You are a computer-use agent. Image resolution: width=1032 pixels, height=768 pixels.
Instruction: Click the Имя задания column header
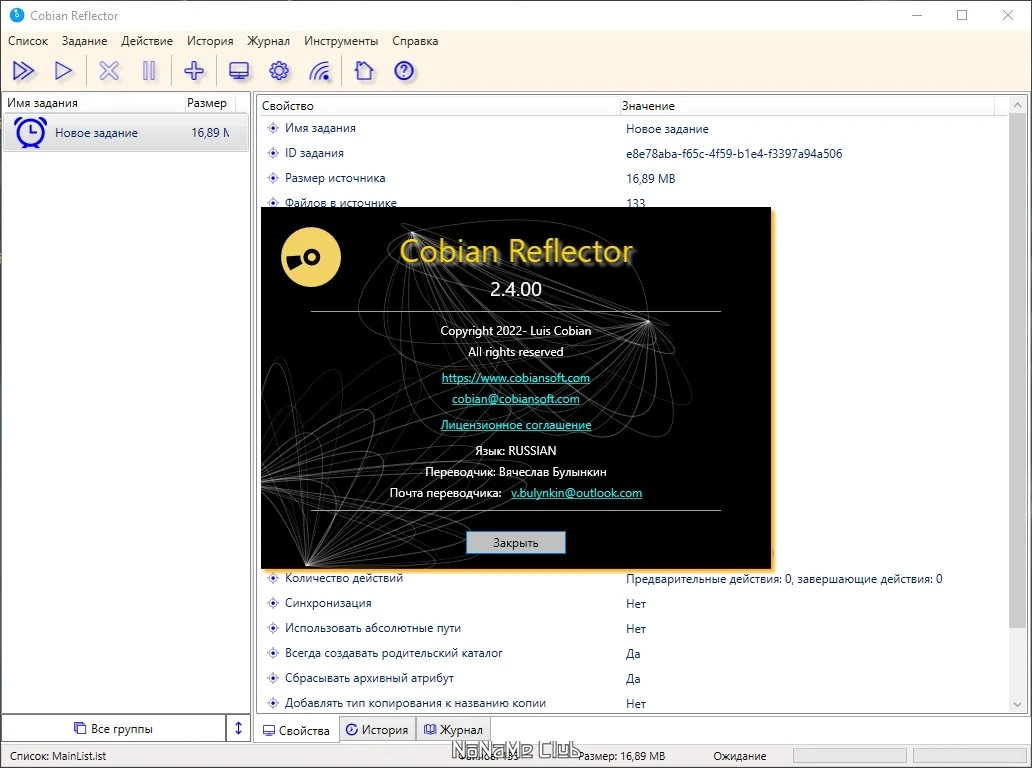click(x=92, y=103)
